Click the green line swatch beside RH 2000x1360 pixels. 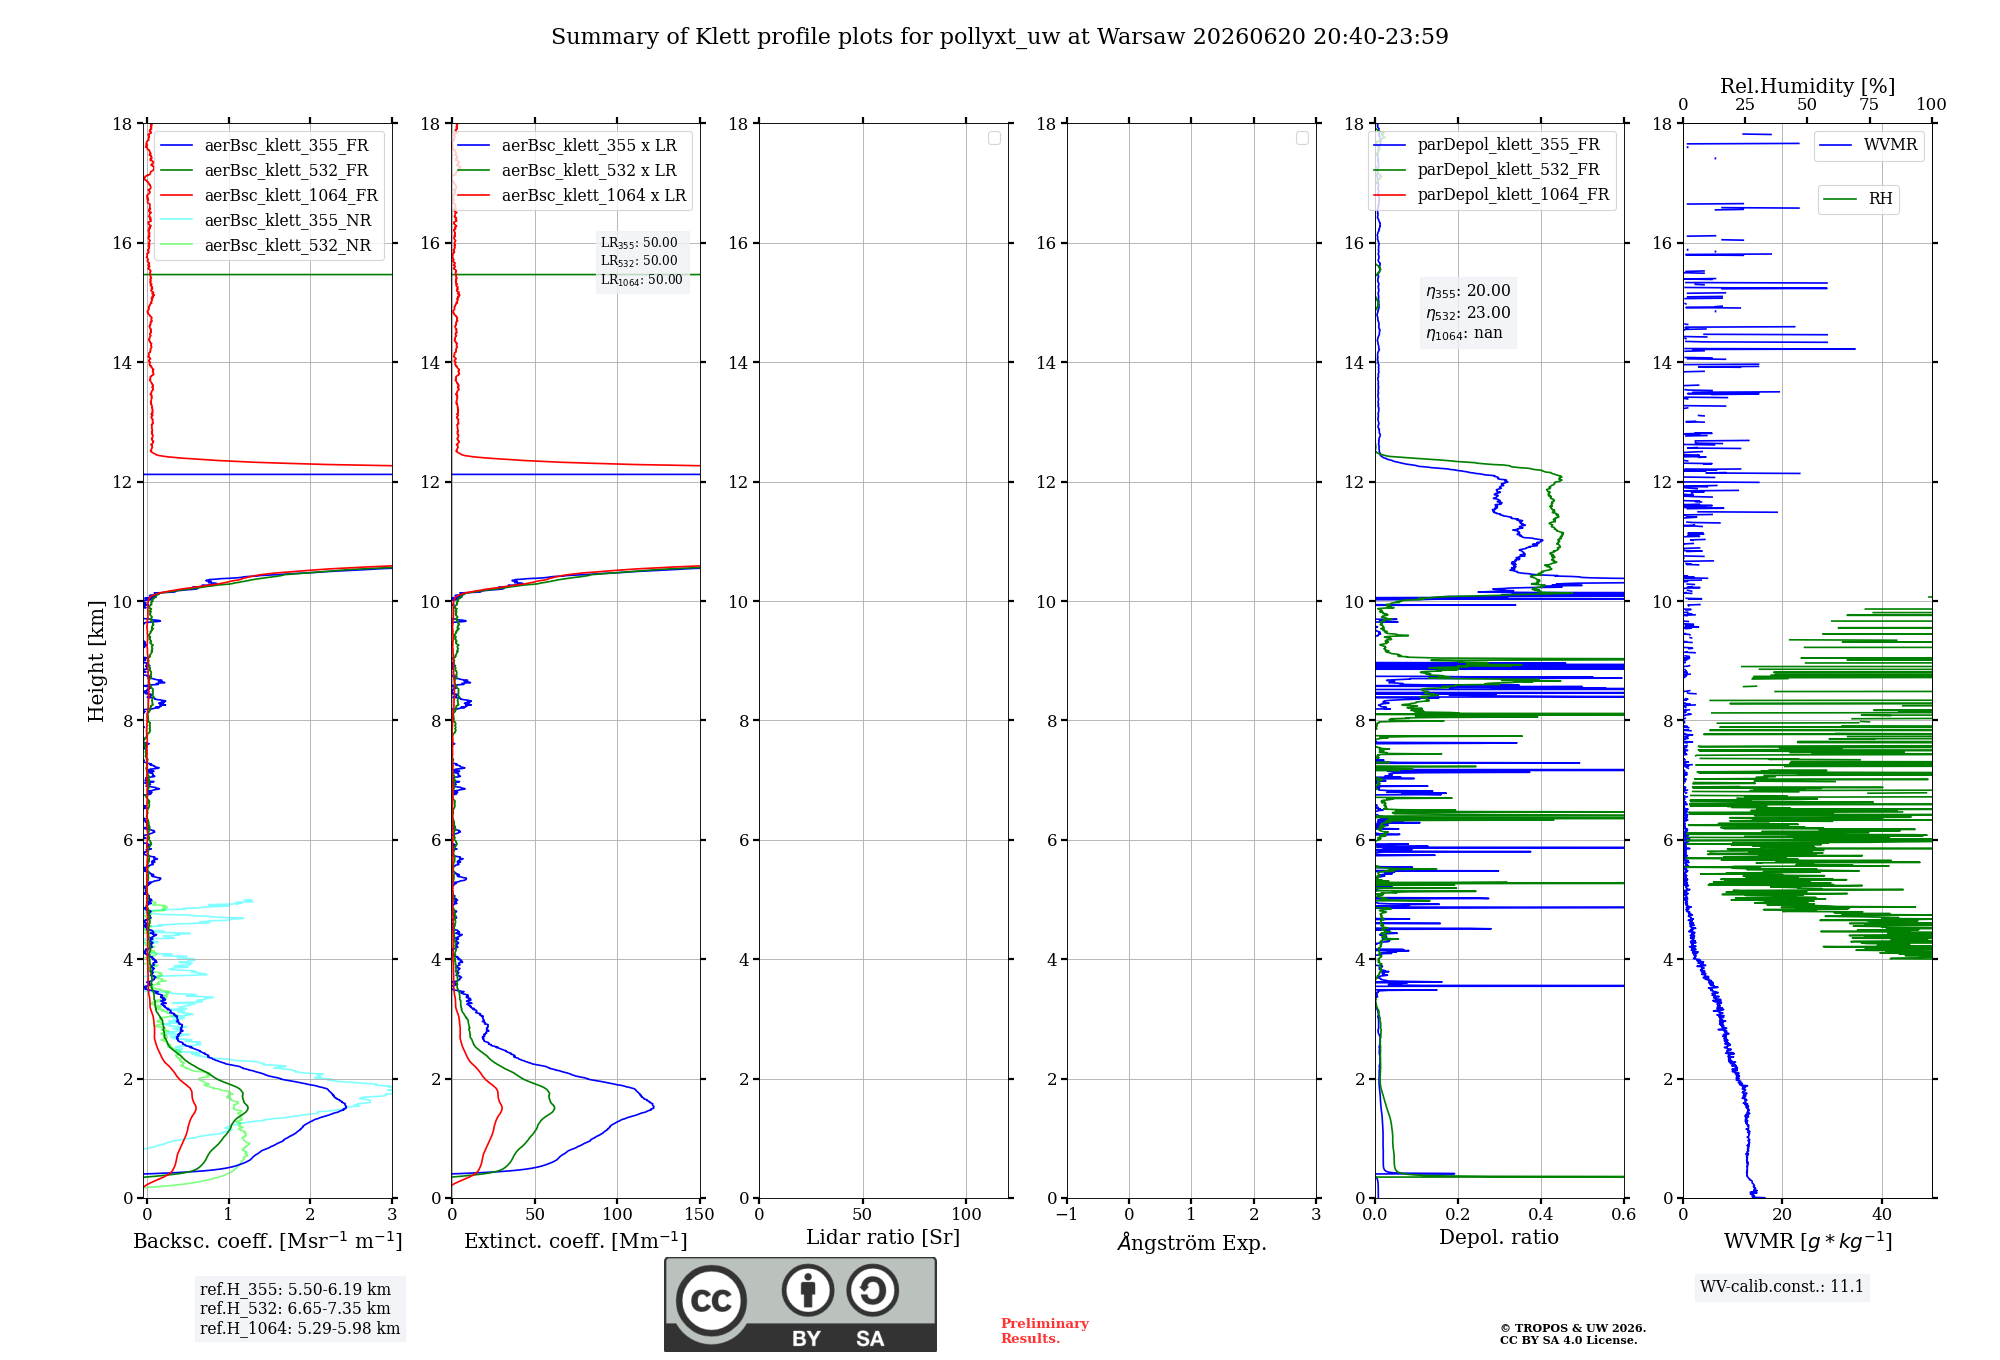tap(1839, 199)
